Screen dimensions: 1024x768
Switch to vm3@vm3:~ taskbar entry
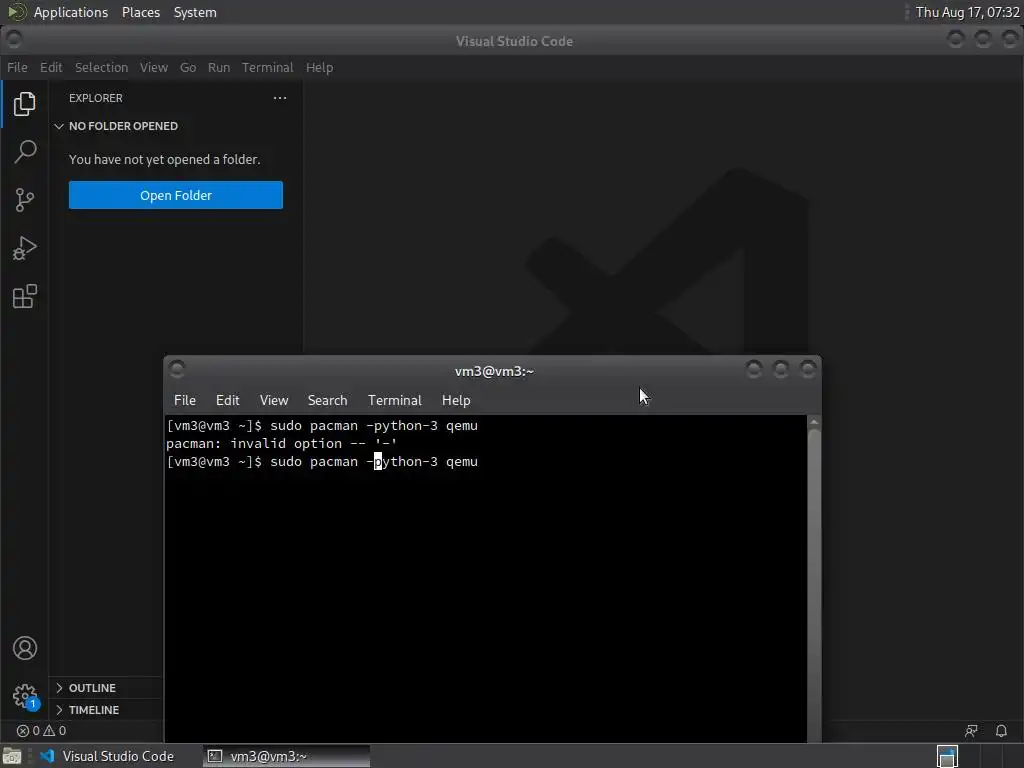pos(286,756)
